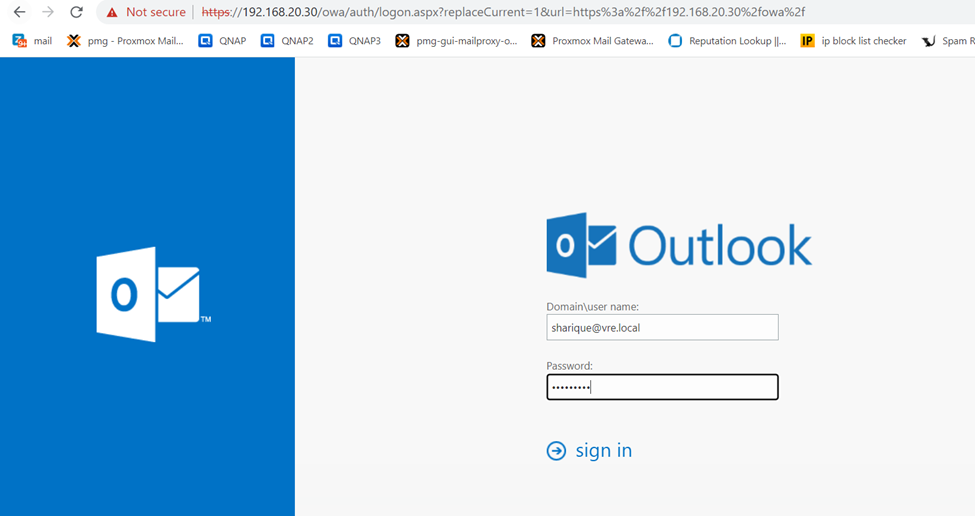The image size is (975, 516).
Task: Open the QNAP2 bookmark
Action: pos(287,41)
